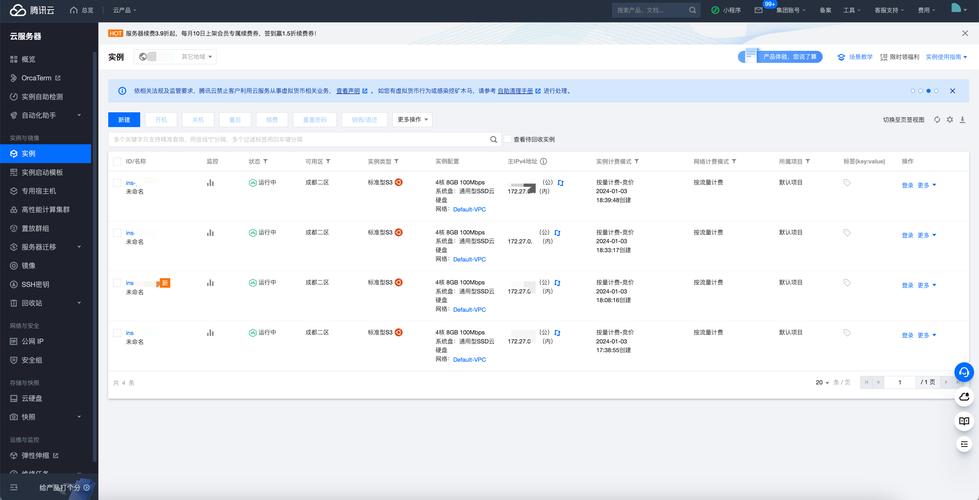Screen dimensions: 979x500
Task: Click the filter icon beside 状态 column header
Action: pyautogui.click(x=265, y=161)
